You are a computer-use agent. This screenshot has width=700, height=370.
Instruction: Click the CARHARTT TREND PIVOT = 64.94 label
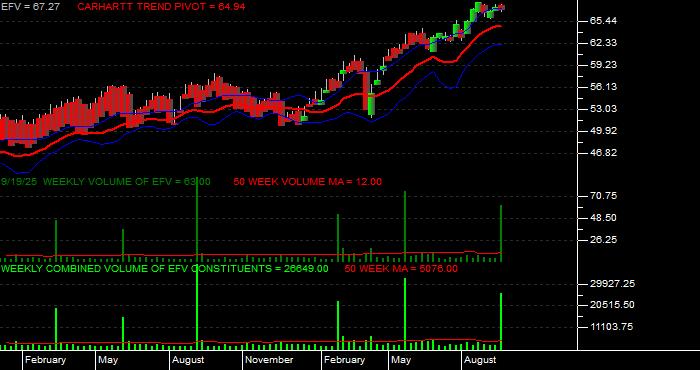161,7
